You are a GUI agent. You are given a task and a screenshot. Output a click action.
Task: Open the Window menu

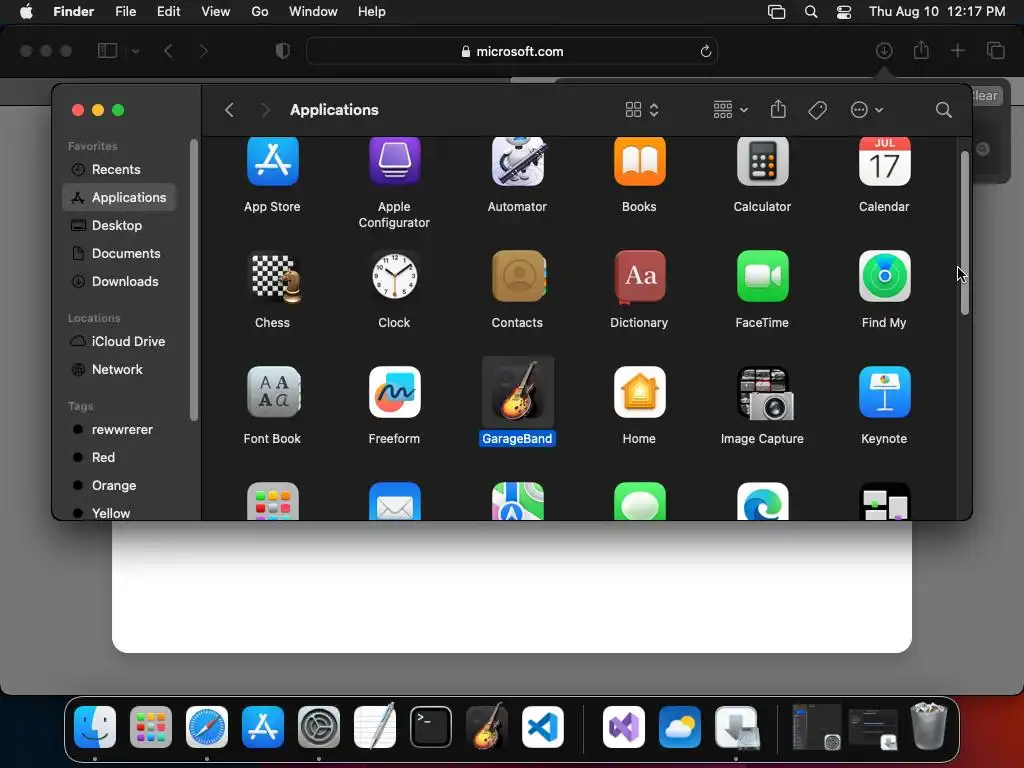pyautogui.click(x=313, y=12)
